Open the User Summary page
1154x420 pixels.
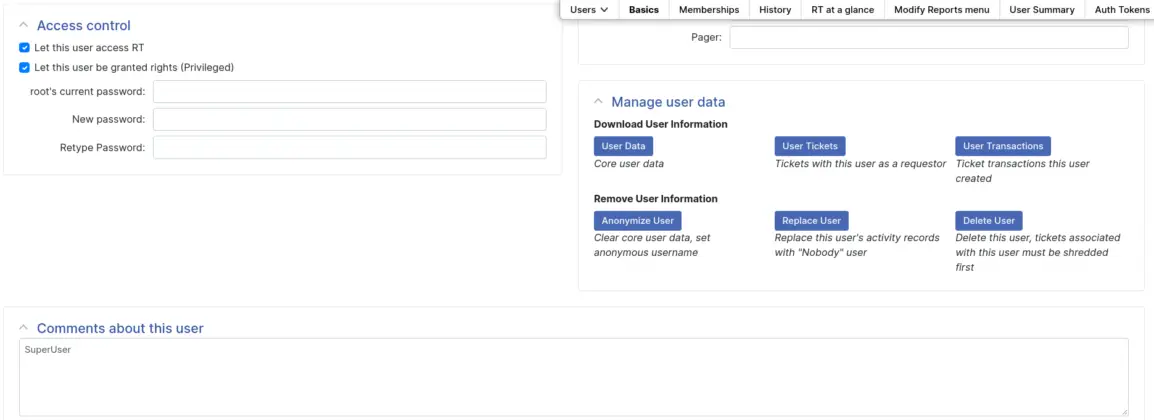tap(1041, 10)
